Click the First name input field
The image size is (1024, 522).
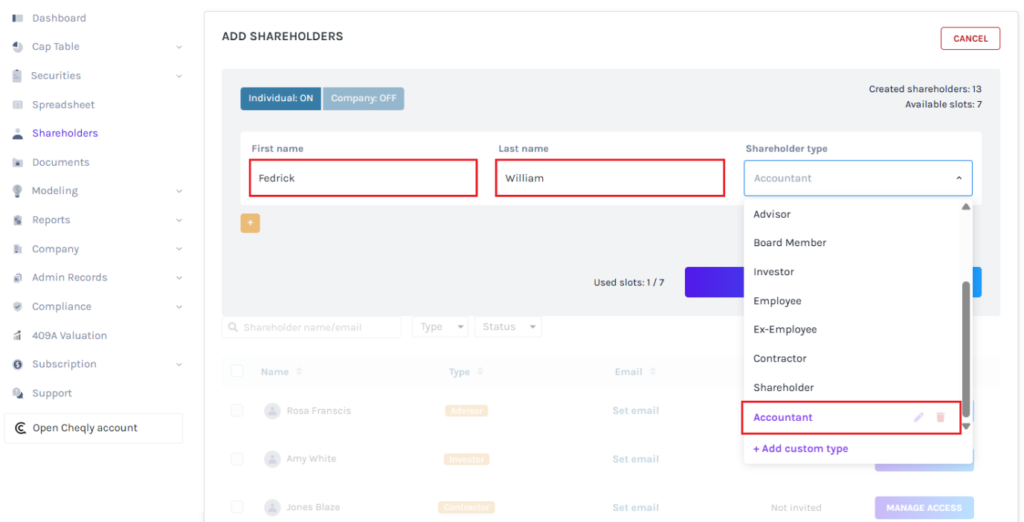tap(363, 178)
